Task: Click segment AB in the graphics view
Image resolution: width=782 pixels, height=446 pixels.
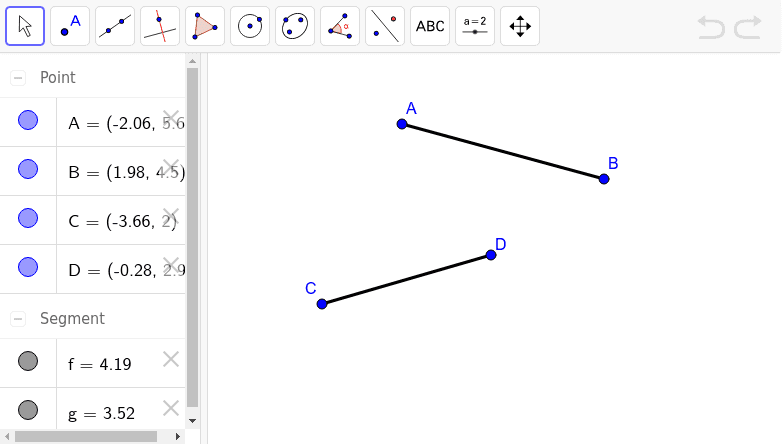Action: coord(503,151)
